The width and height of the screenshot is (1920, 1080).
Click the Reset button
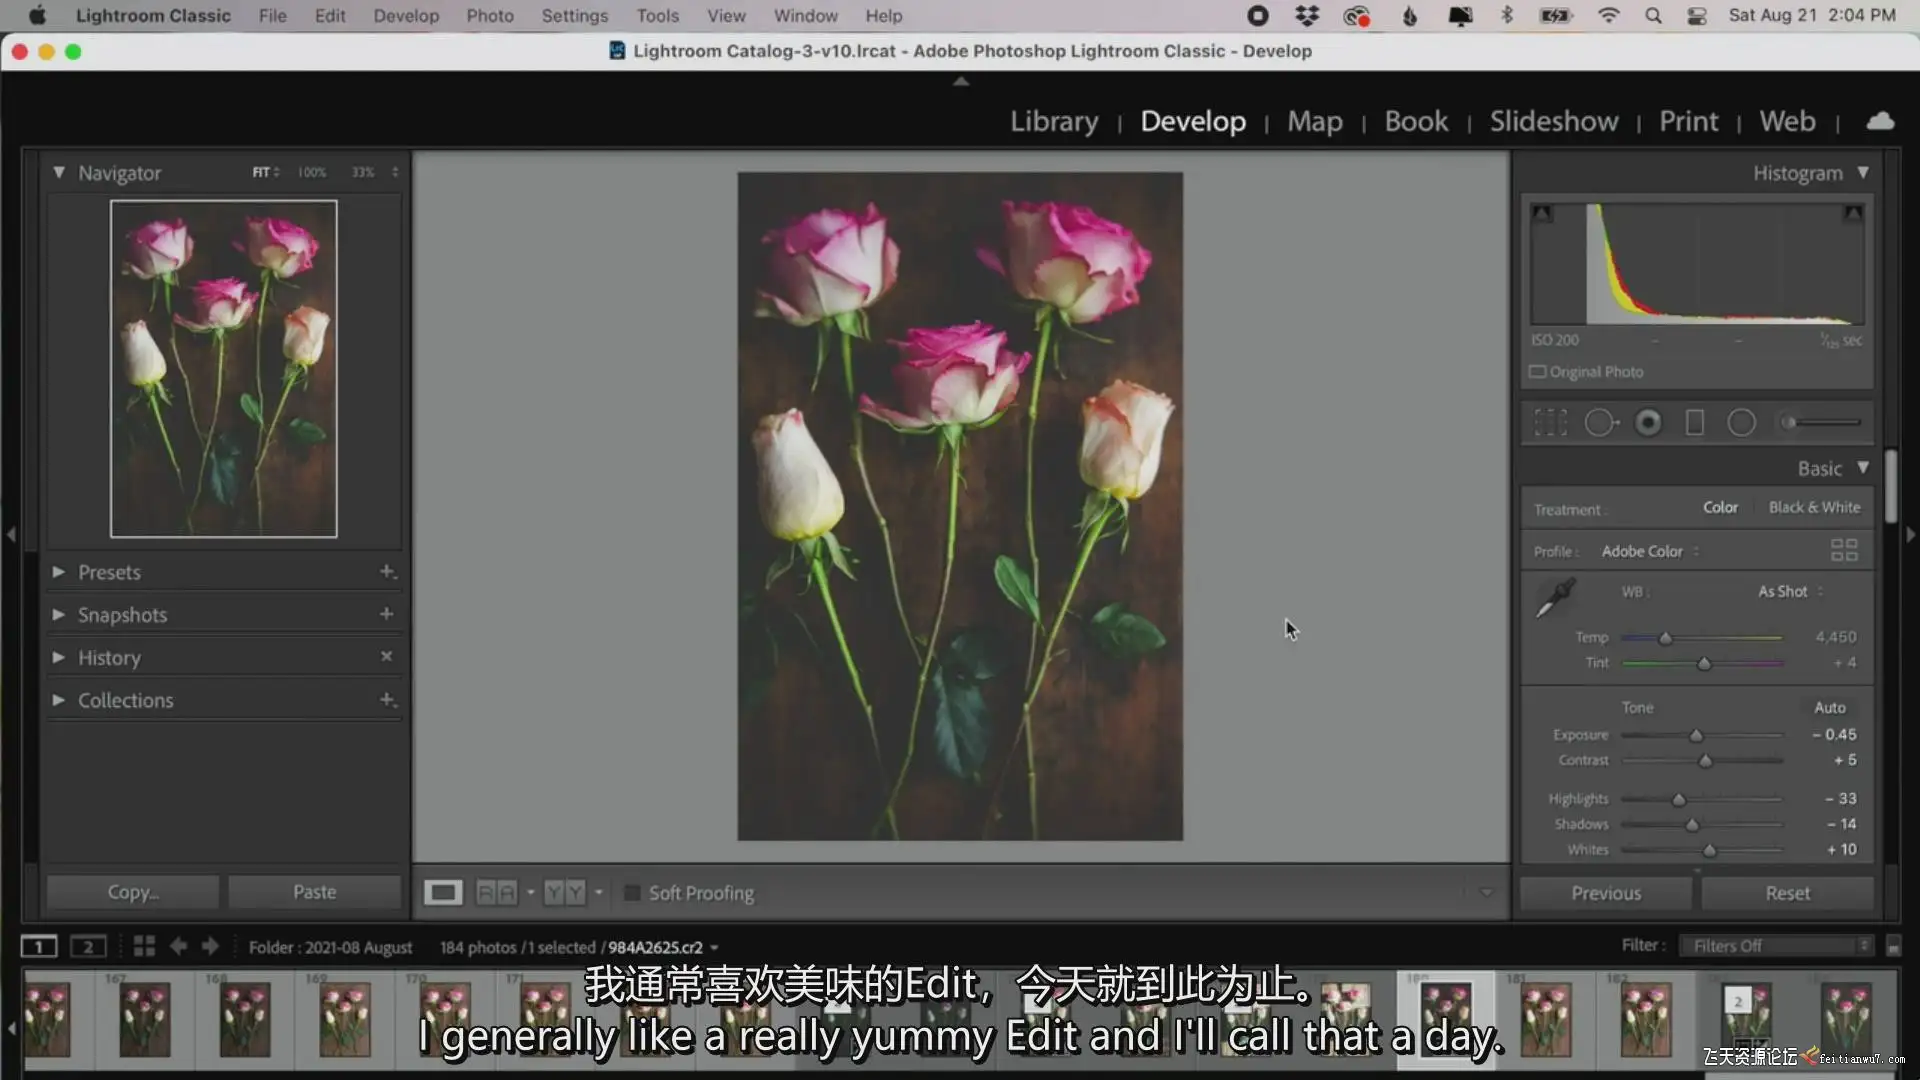point(1787,893)
